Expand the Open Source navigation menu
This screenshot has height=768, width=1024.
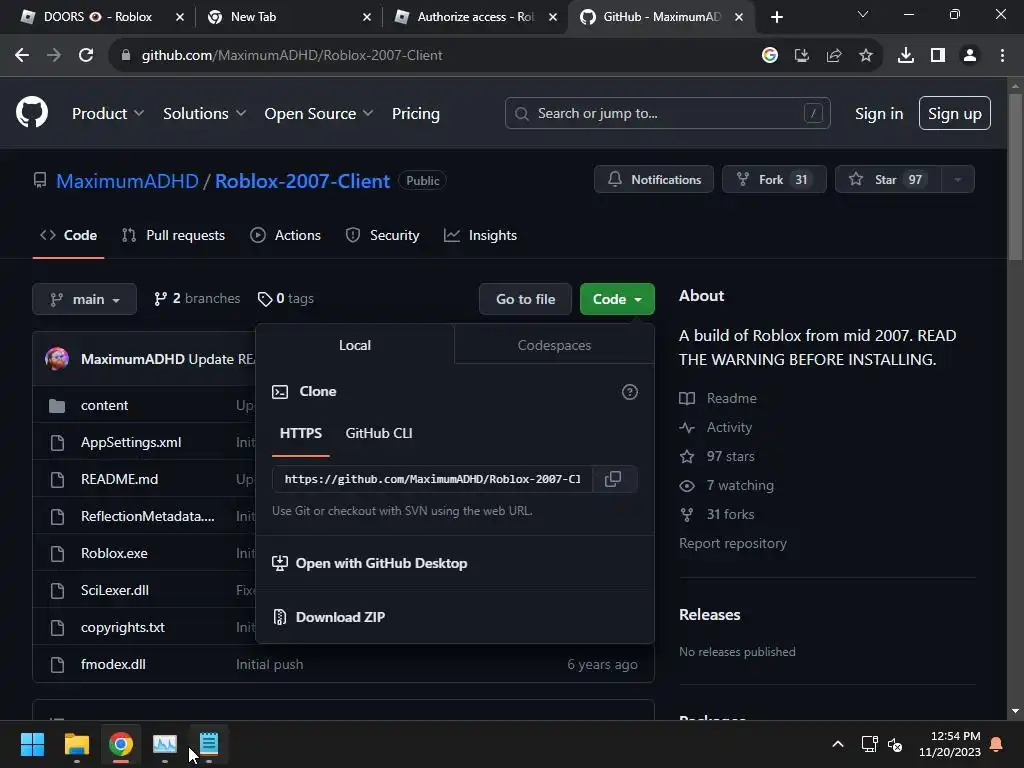319,114
